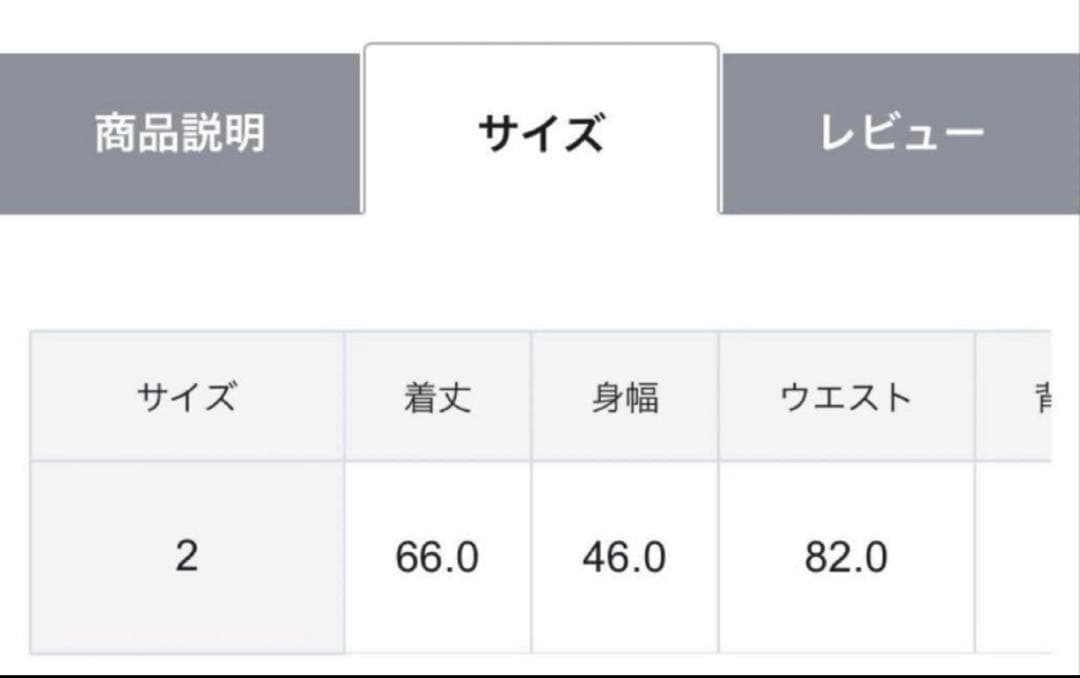Click the ウエスト column header

click(848, 395)
